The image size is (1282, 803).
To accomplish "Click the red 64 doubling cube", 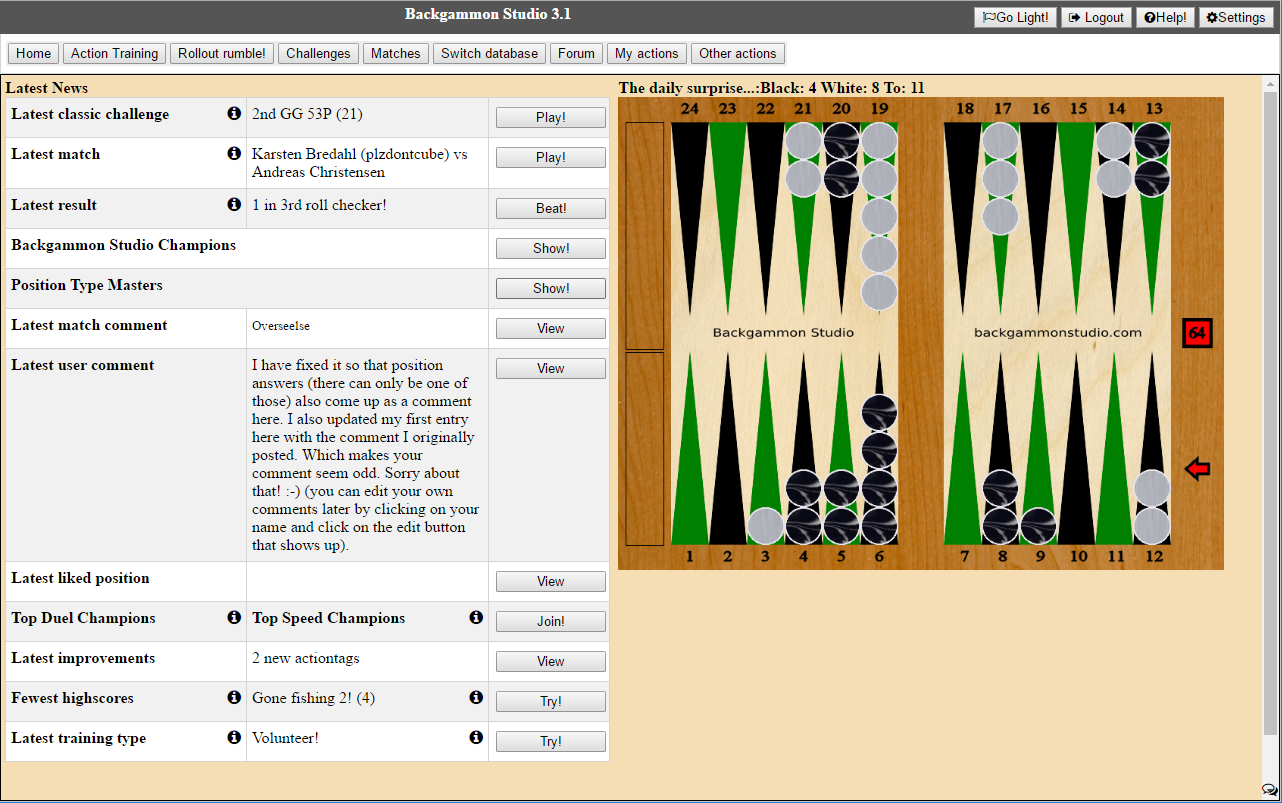I will 1196,333.
